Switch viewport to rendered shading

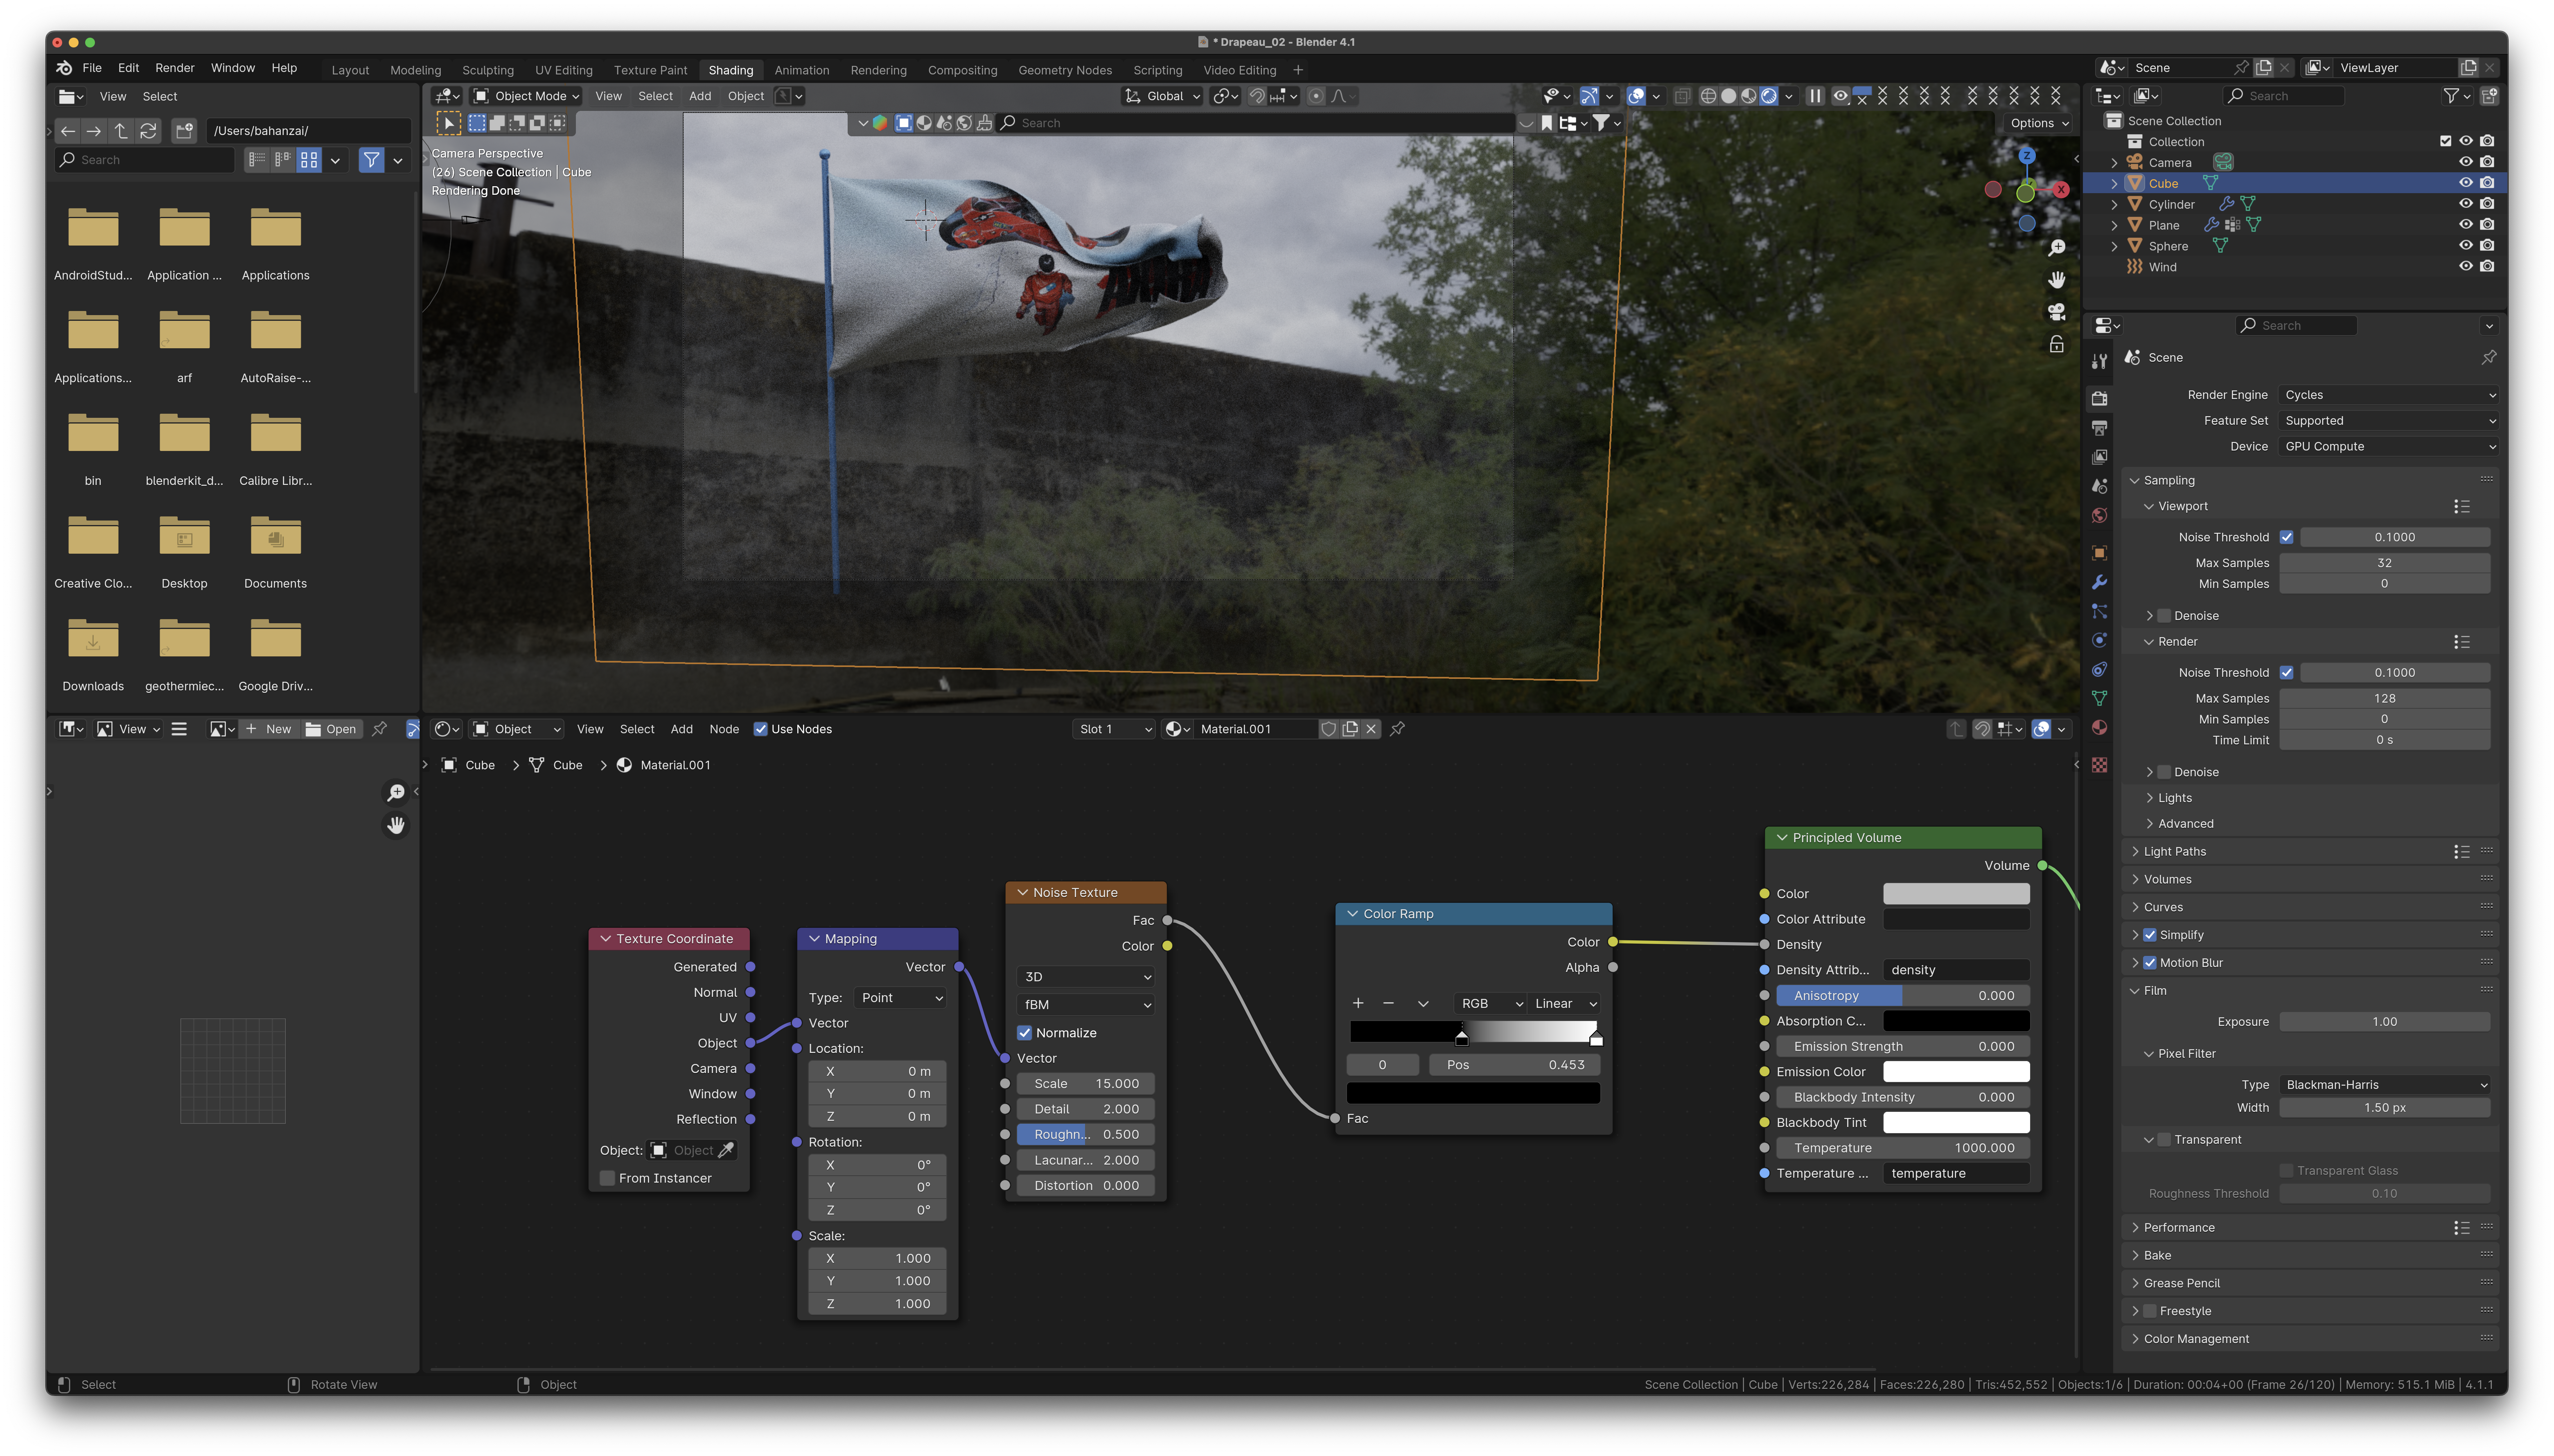pos(1768,96)
